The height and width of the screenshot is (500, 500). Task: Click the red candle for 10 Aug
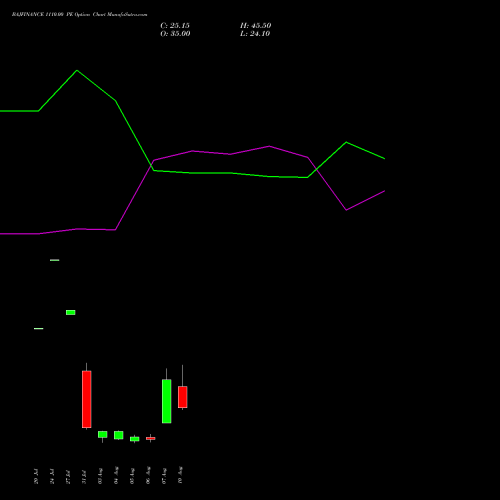click(183, 397)
